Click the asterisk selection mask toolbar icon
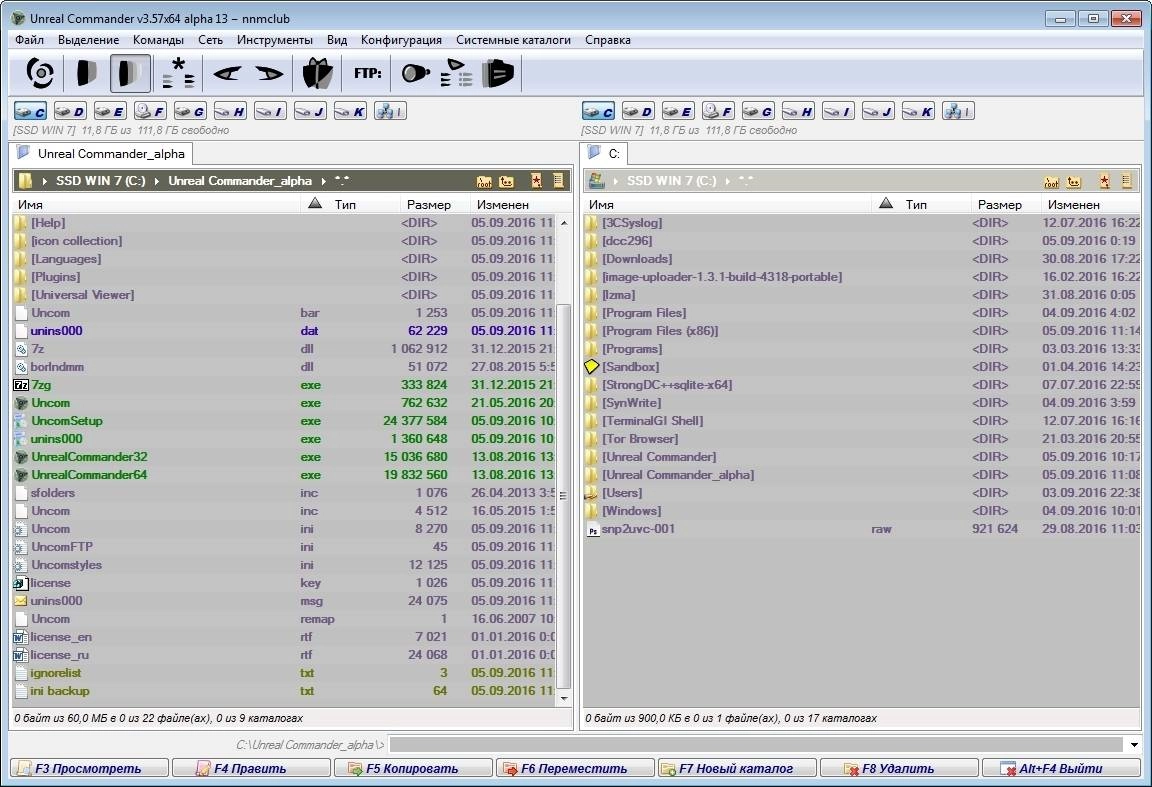Image resolution: width=1152 pixels, height=787 pixels. pos(179,73)
